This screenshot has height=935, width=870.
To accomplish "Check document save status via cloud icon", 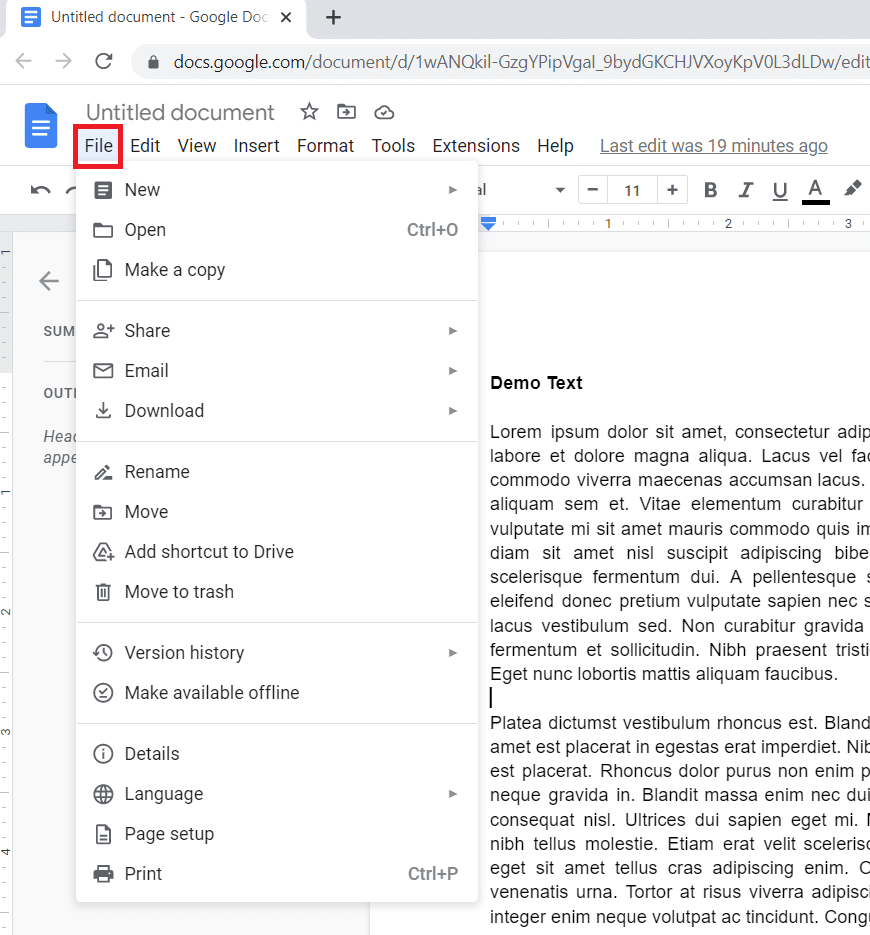I will [x=384, y=112].
